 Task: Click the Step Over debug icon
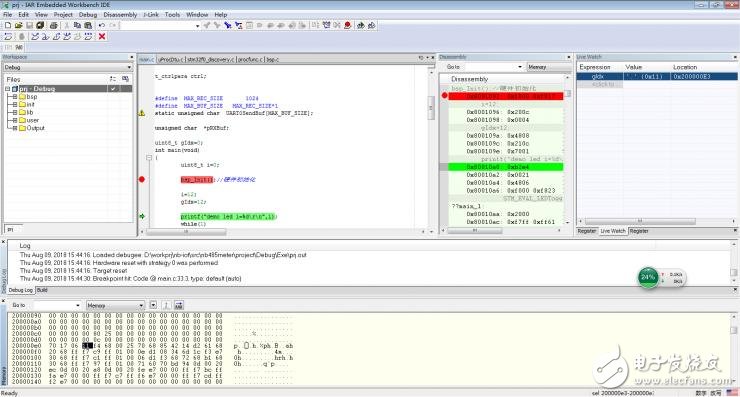coord(35,36)
